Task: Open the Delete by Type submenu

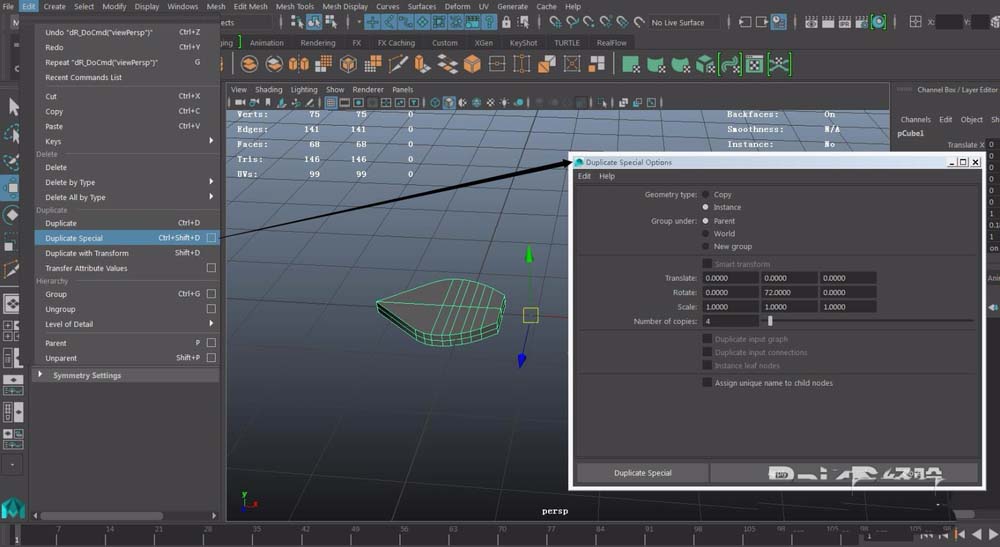Action: point(126,182)
